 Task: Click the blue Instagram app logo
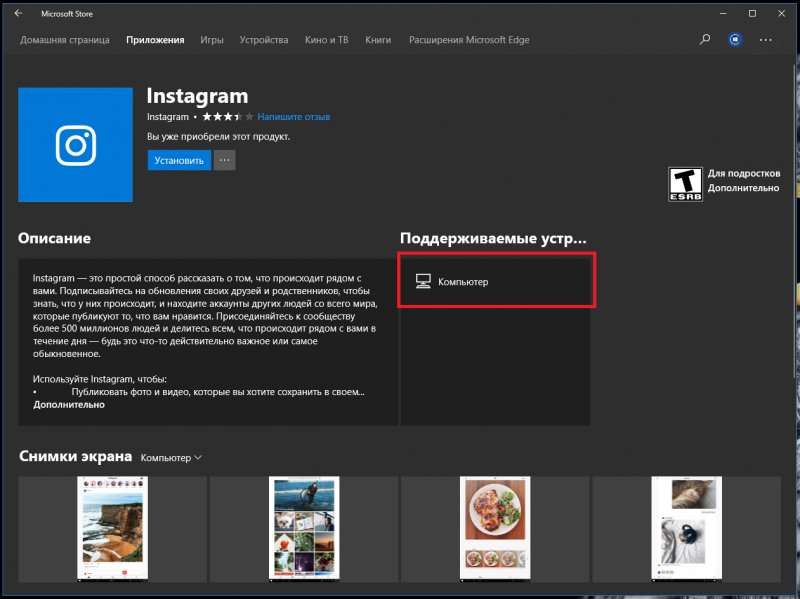coord(76,145)
